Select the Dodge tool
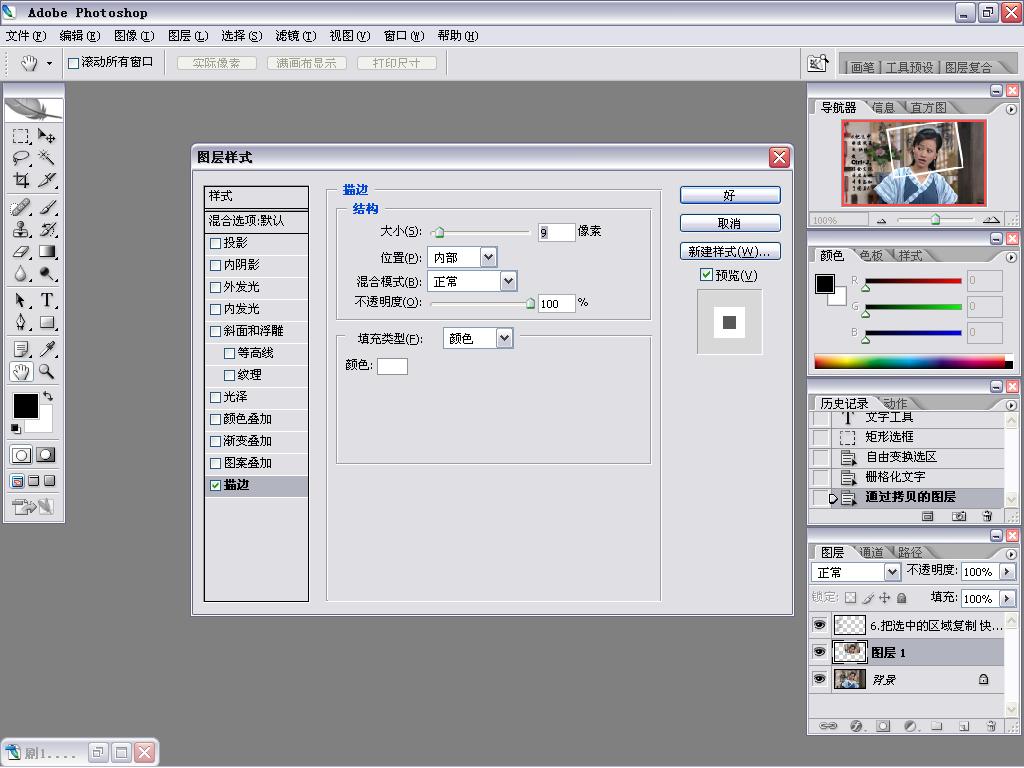The width and height of the screenshot is (1024, 768). coord(46,273)
